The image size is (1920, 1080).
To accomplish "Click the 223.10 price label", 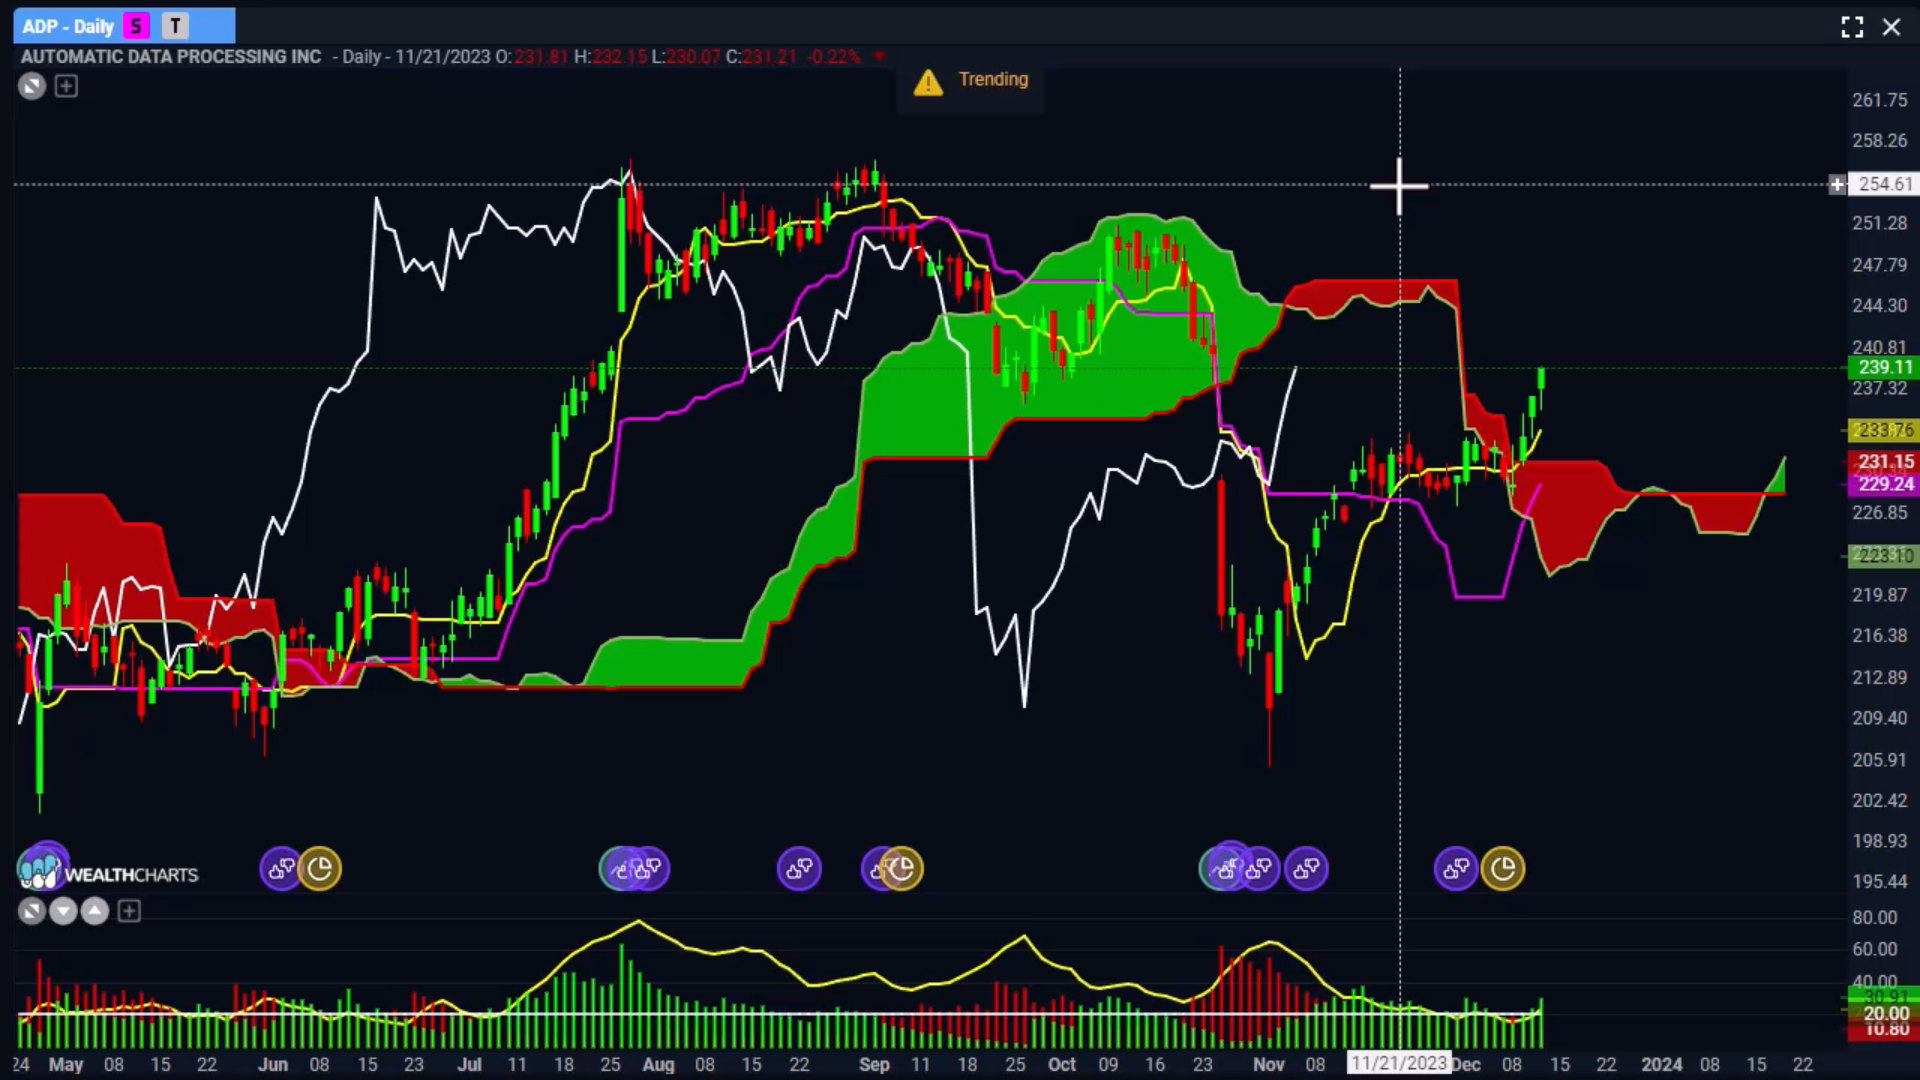I will click(x=1885, y=555).
